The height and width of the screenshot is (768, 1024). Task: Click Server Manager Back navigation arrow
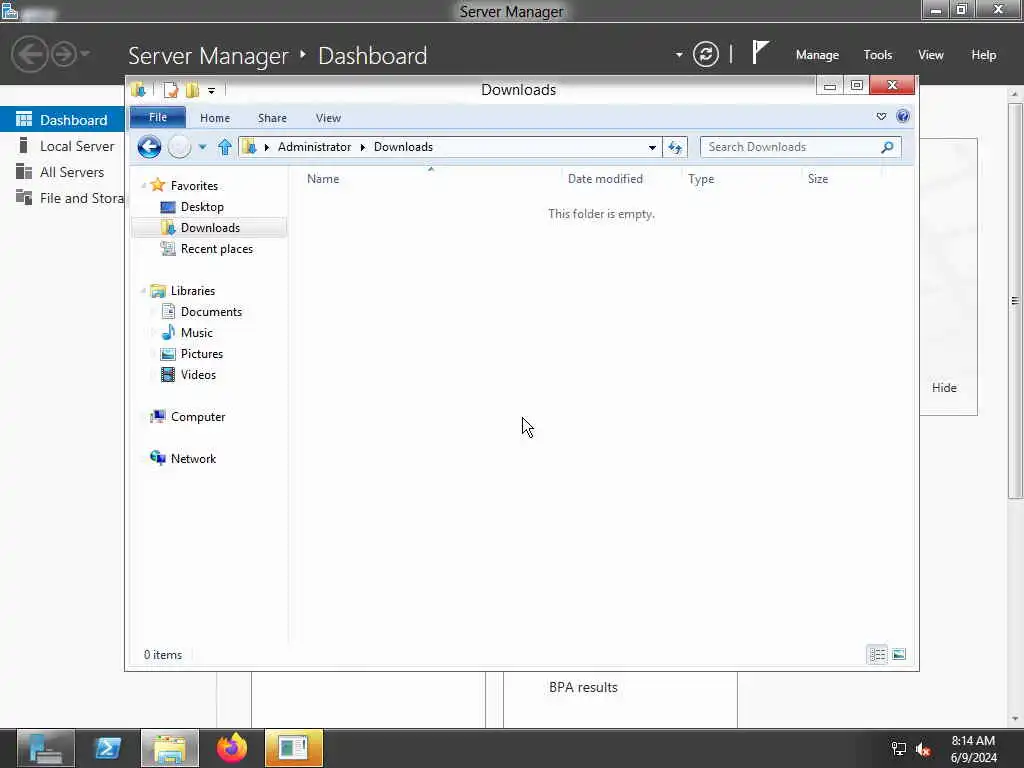pyautogui.click(x=29, y=54)
